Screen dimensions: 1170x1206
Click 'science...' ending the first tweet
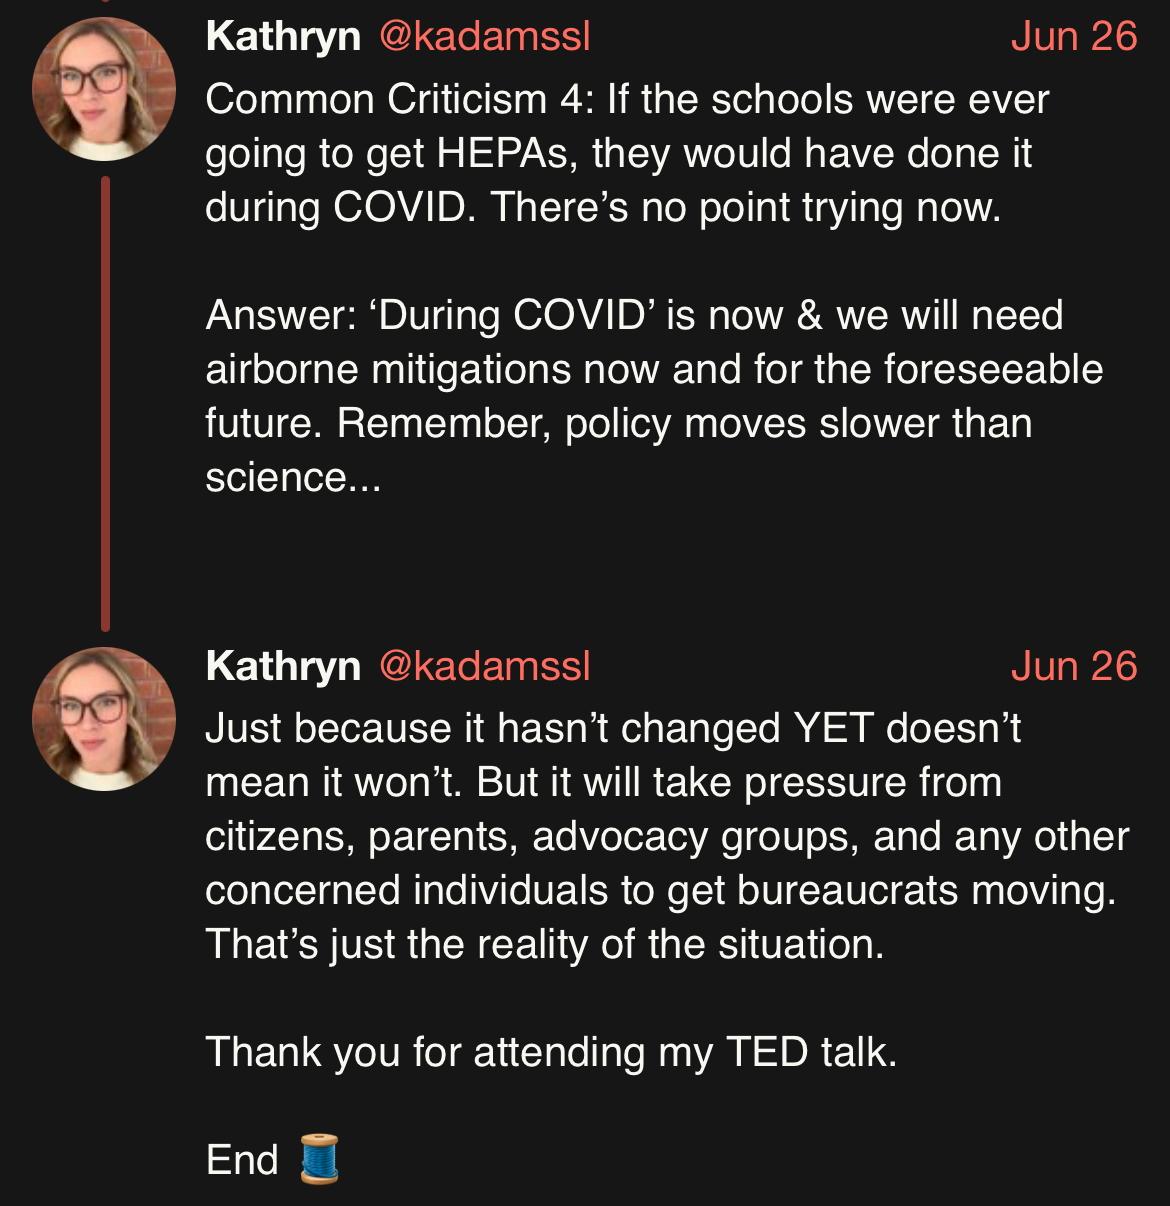[293, 478]
